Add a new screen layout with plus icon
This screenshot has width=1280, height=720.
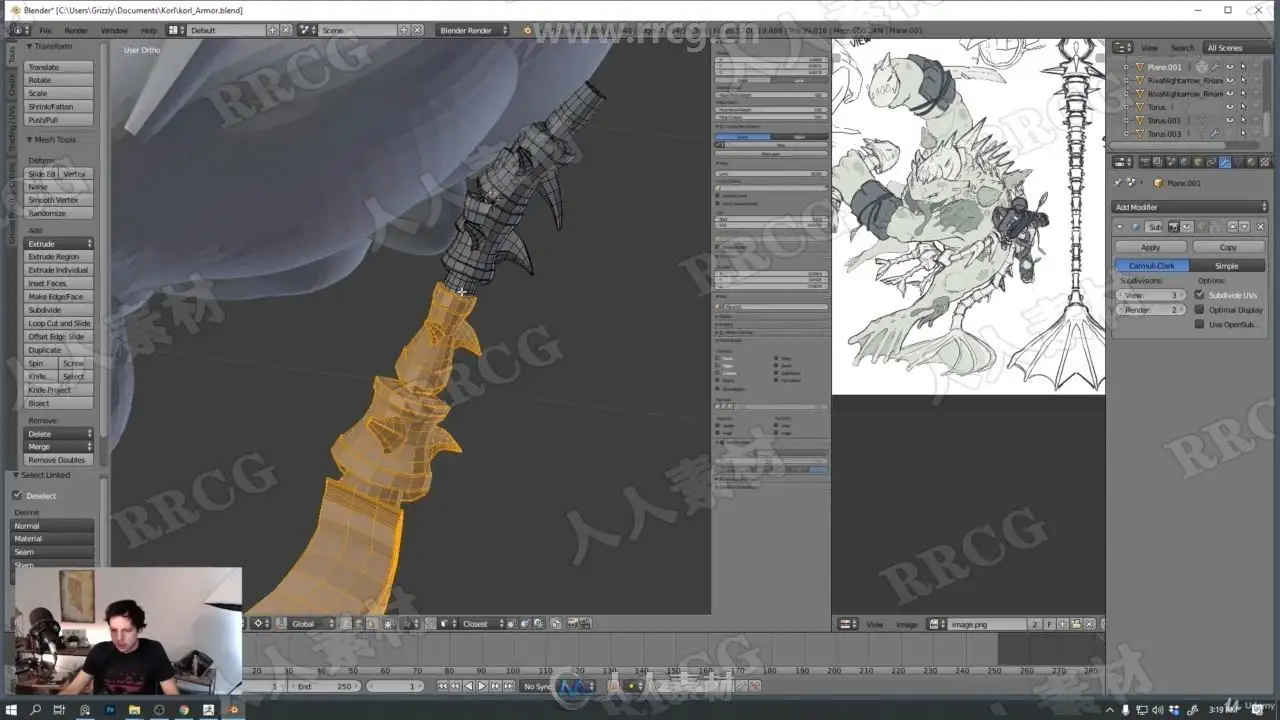coord(272,30)
